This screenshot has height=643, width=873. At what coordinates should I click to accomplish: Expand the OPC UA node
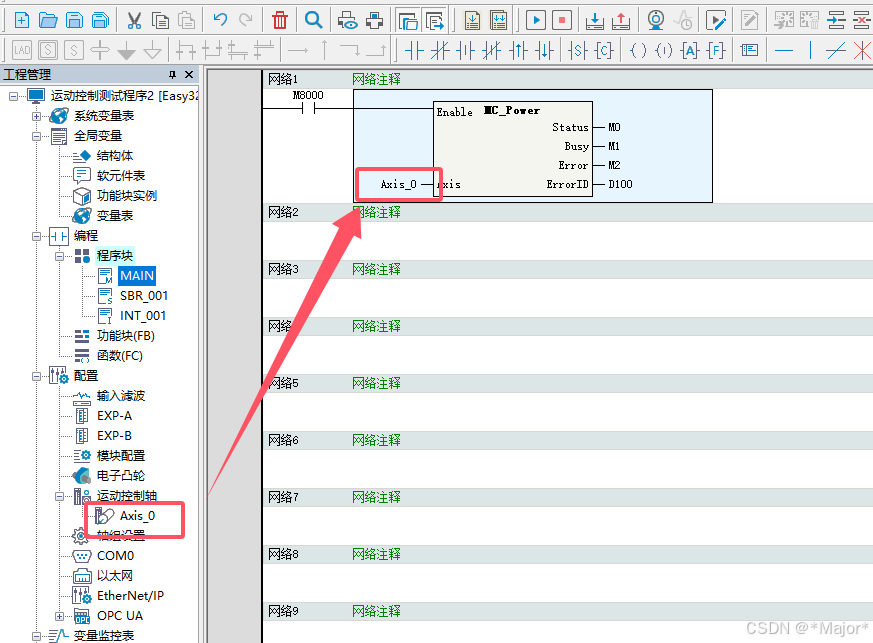[x=59, y=616]
